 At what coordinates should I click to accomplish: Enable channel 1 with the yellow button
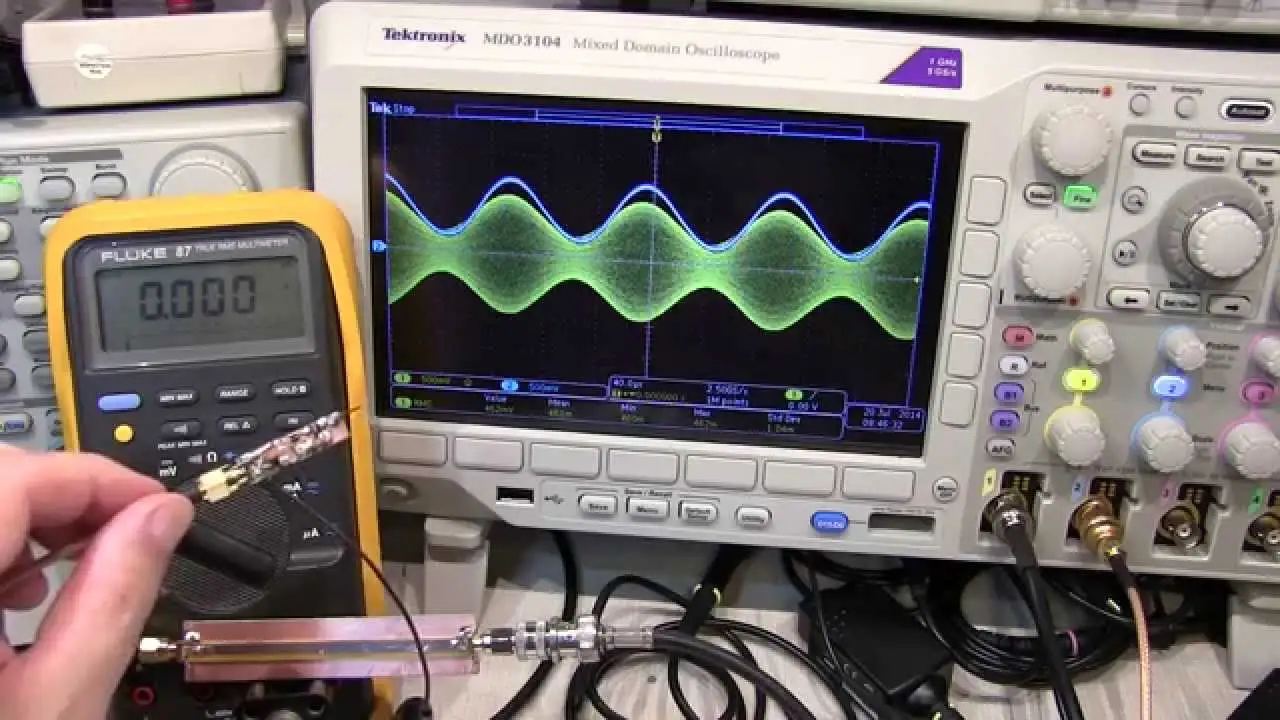pyautogui.click(x=1081, y=381)
